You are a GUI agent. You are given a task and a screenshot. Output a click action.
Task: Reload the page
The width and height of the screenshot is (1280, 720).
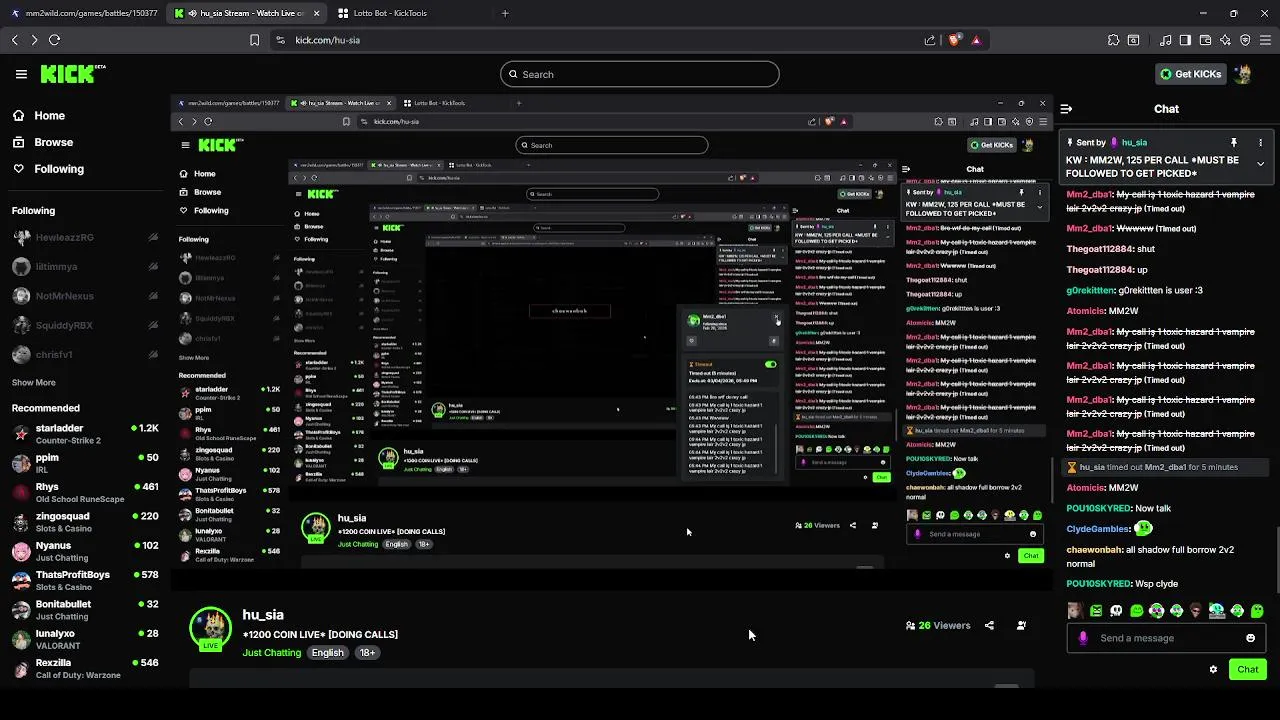click(x=54, y=40)
